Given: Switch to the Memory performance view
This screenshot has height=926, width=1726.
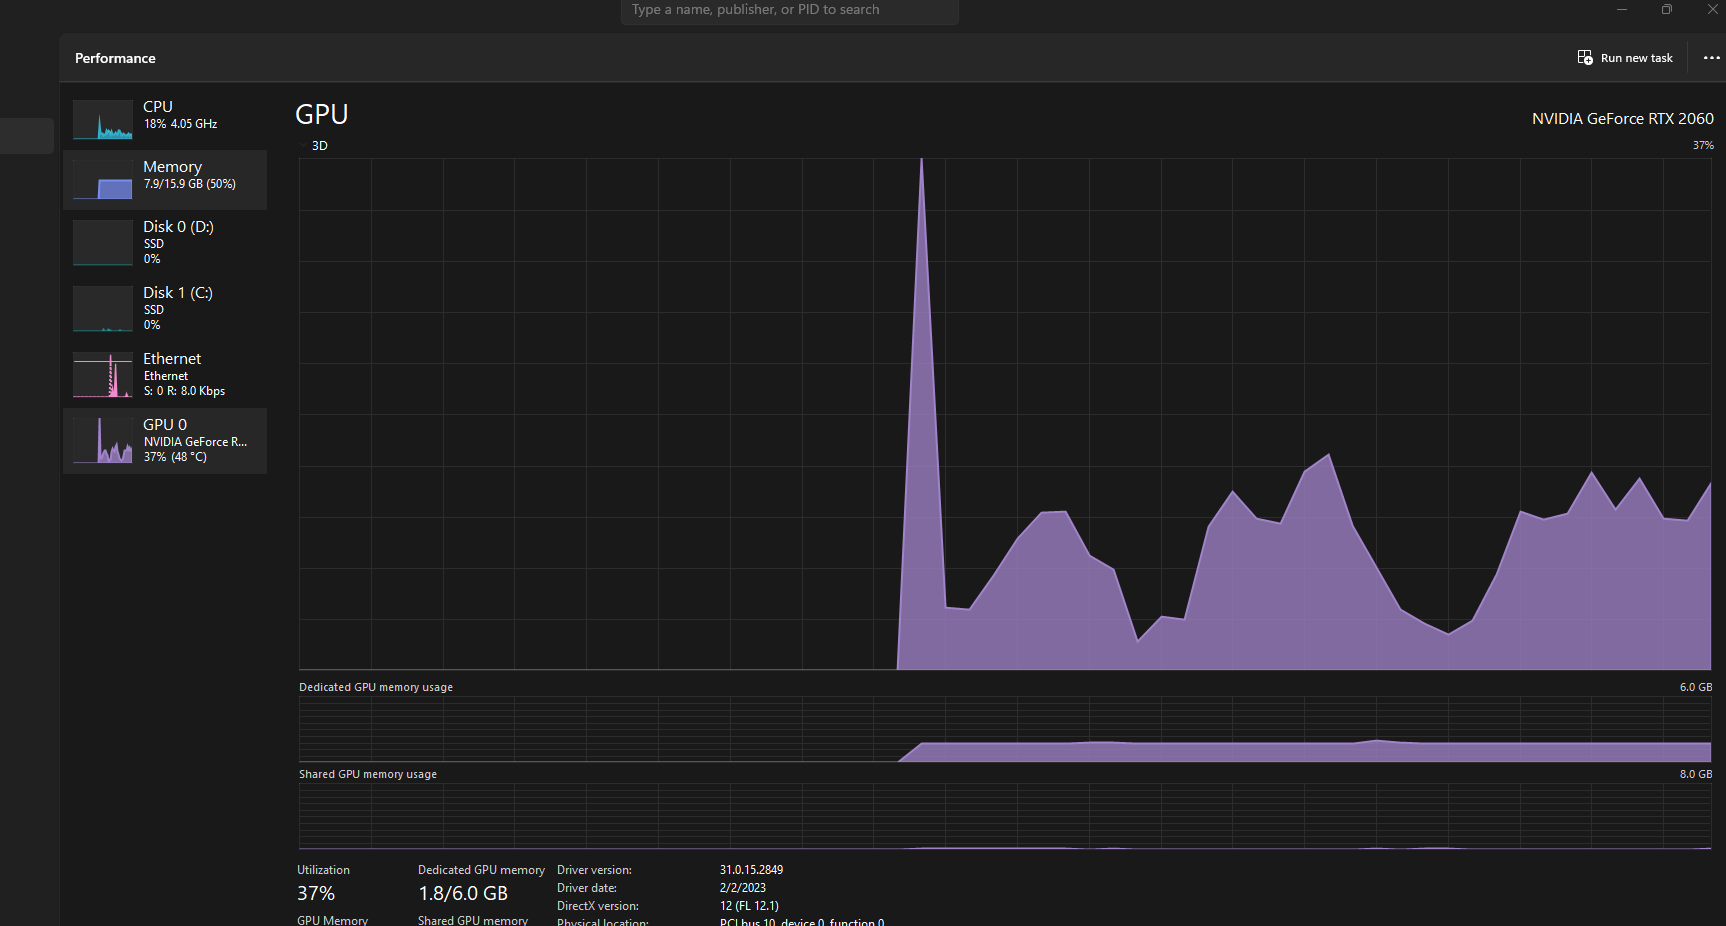Looking at the screenshot, I should click(x=165, y=180).
